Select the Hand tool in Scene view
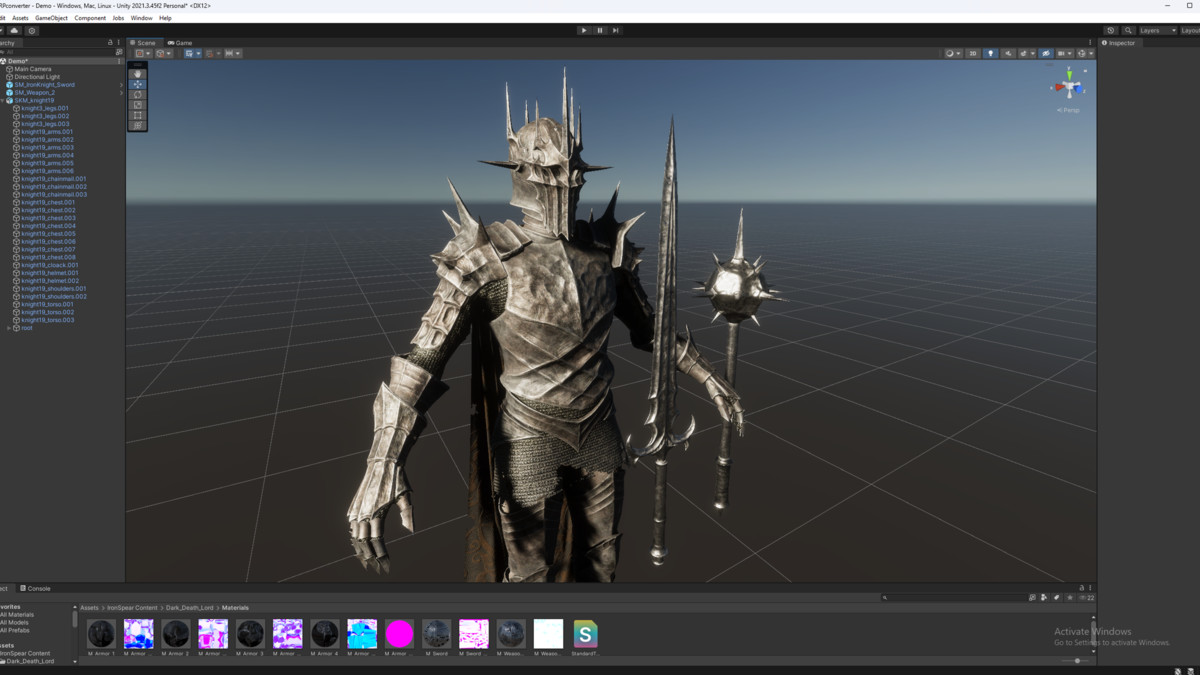The width and height of the screenshot is (1200, 675). tap(138, 74)
